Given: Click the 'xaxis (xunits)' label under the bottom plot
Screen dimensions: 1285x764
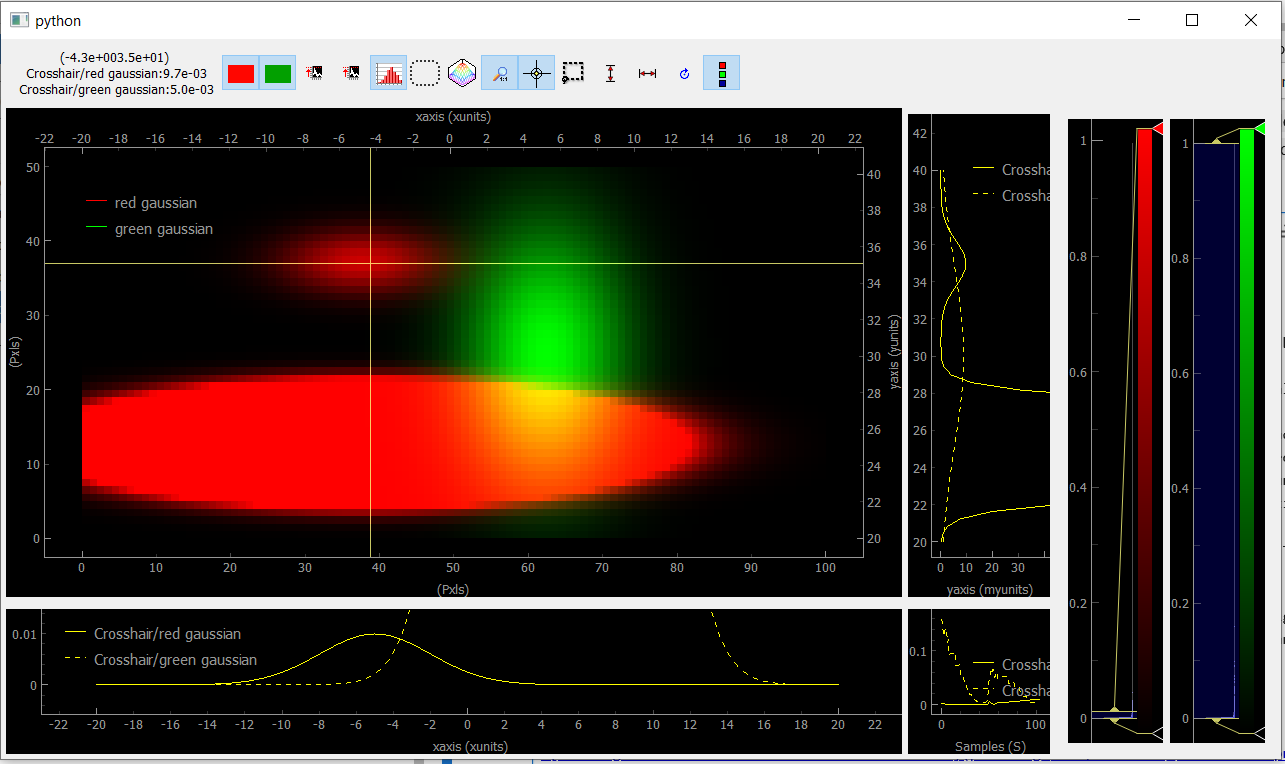Looking at the screenshot, I should (x=470, y=746).
